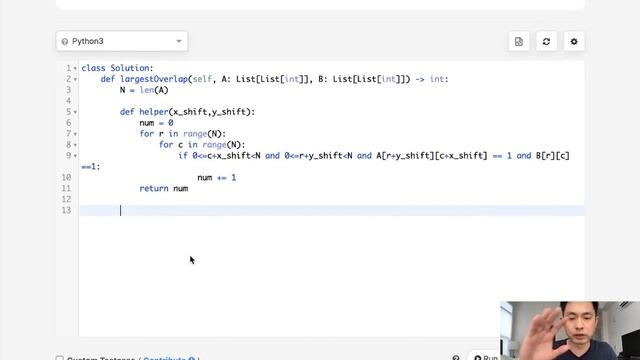Screen dimensions: 640x360
Task: Open editor settings gear icon
Action: coord(574,42)
